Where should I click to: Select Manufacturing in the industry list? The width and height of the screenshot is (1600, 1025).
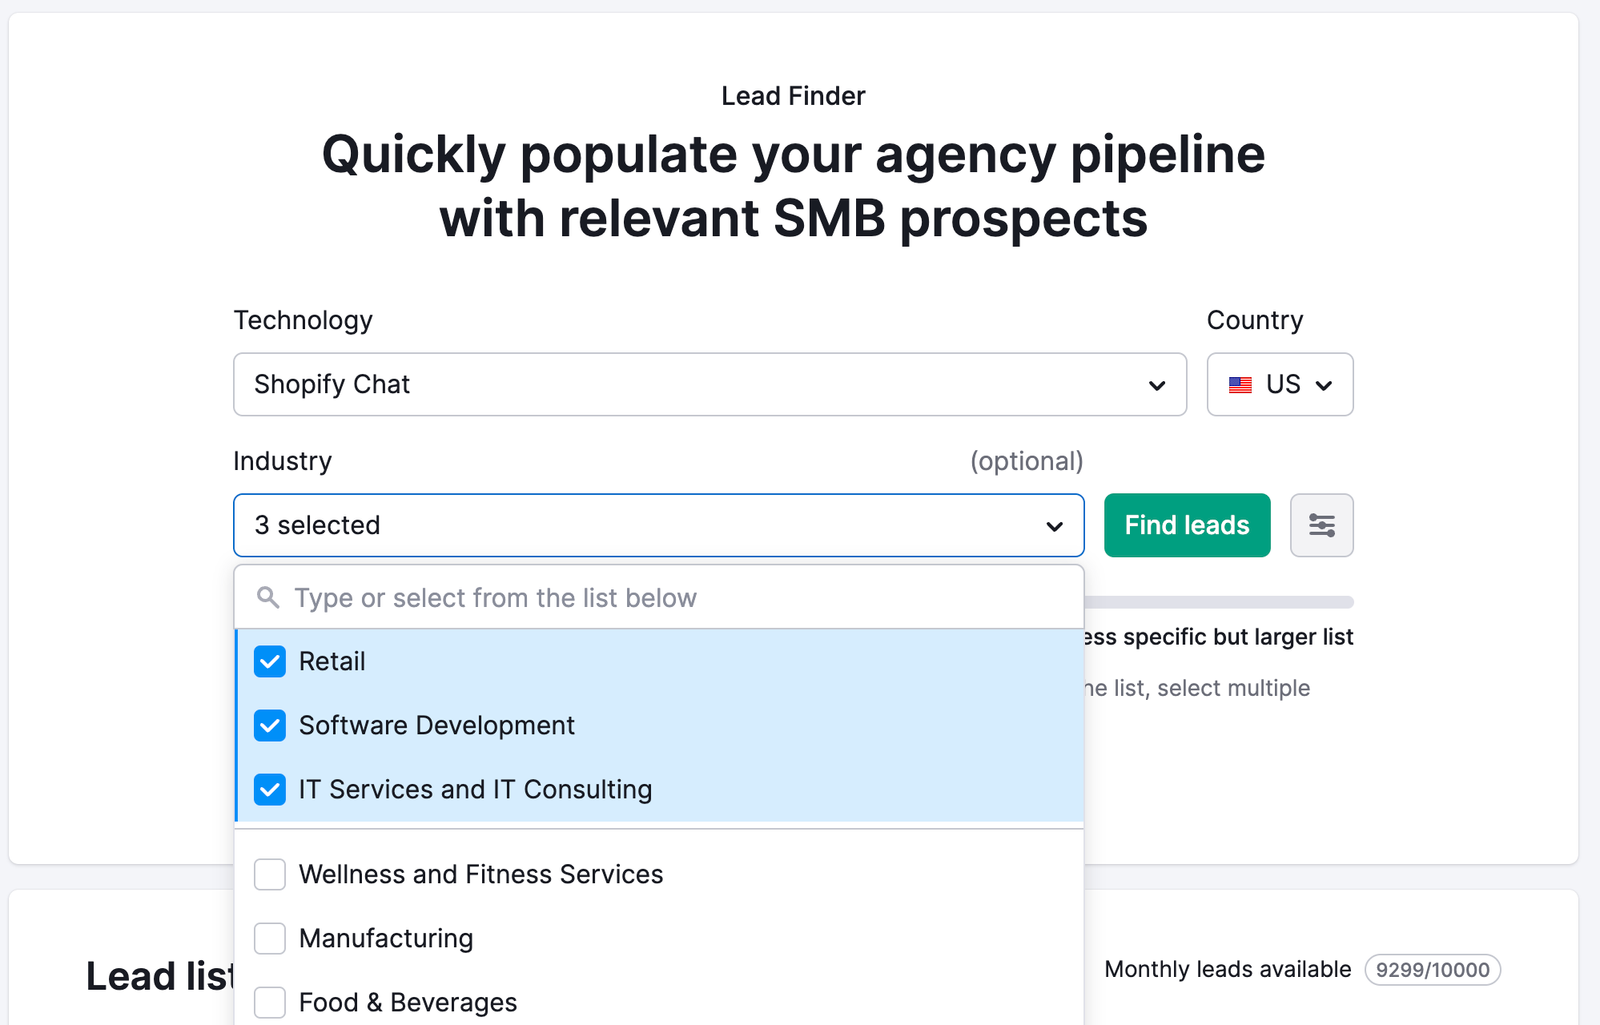(386, 938)
